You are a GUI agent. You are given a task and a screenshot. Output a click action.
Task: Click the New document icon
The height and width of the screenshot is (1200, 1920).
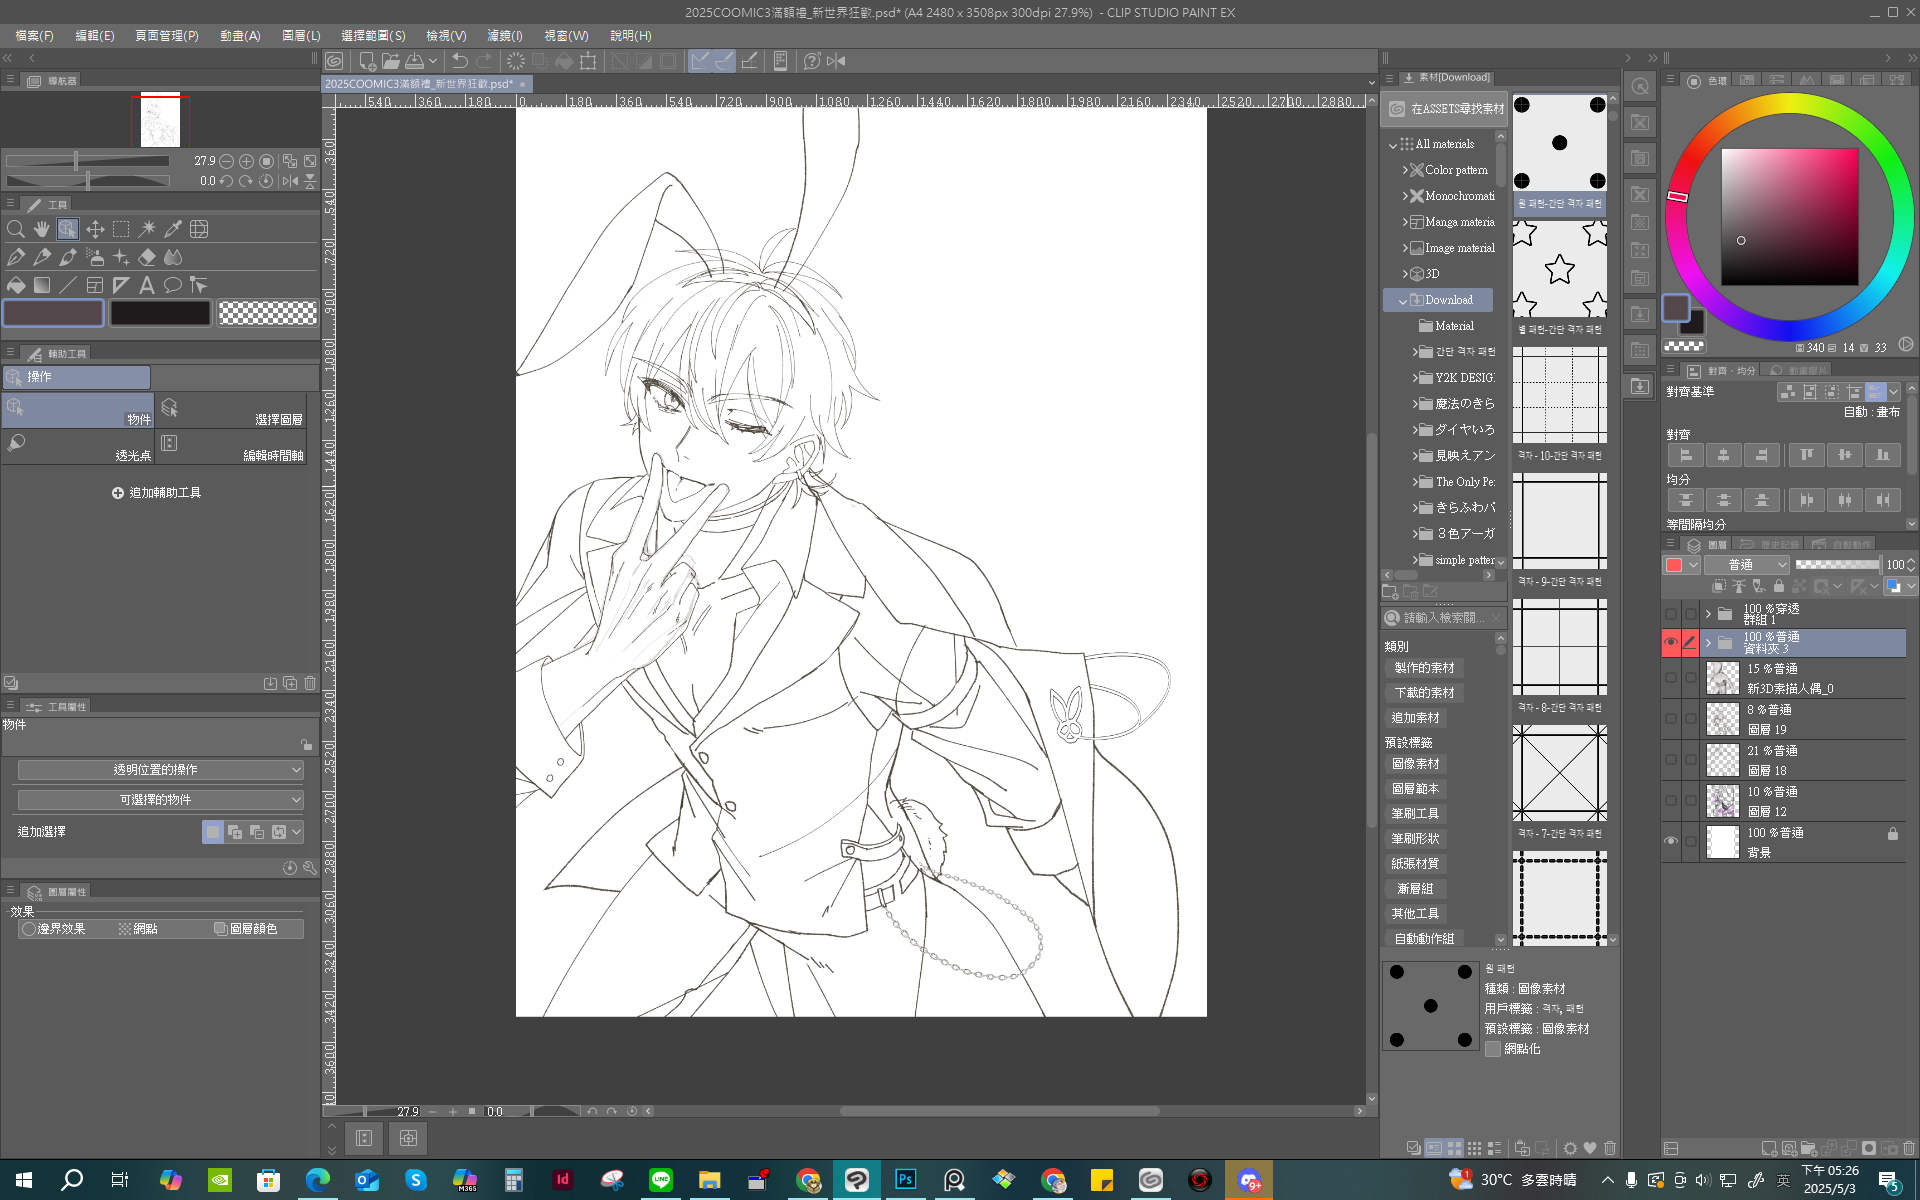coord(367,61)
